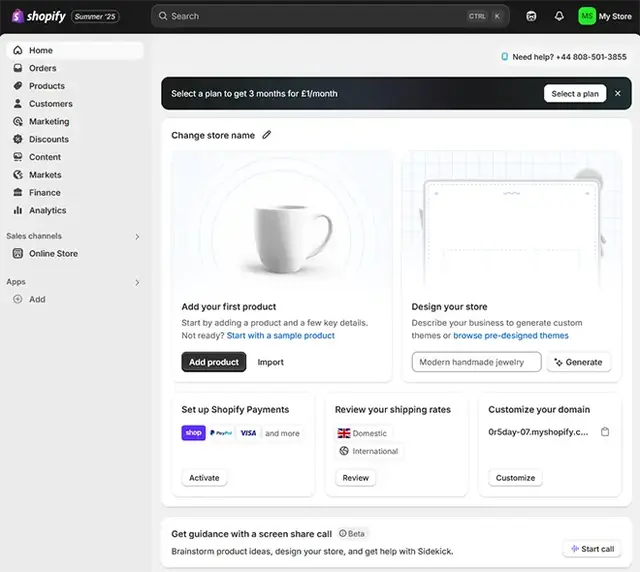This screenshot has width=640, height=572.
Task: Navigate to Customers label in sidebar
Action: click(51, 104)
